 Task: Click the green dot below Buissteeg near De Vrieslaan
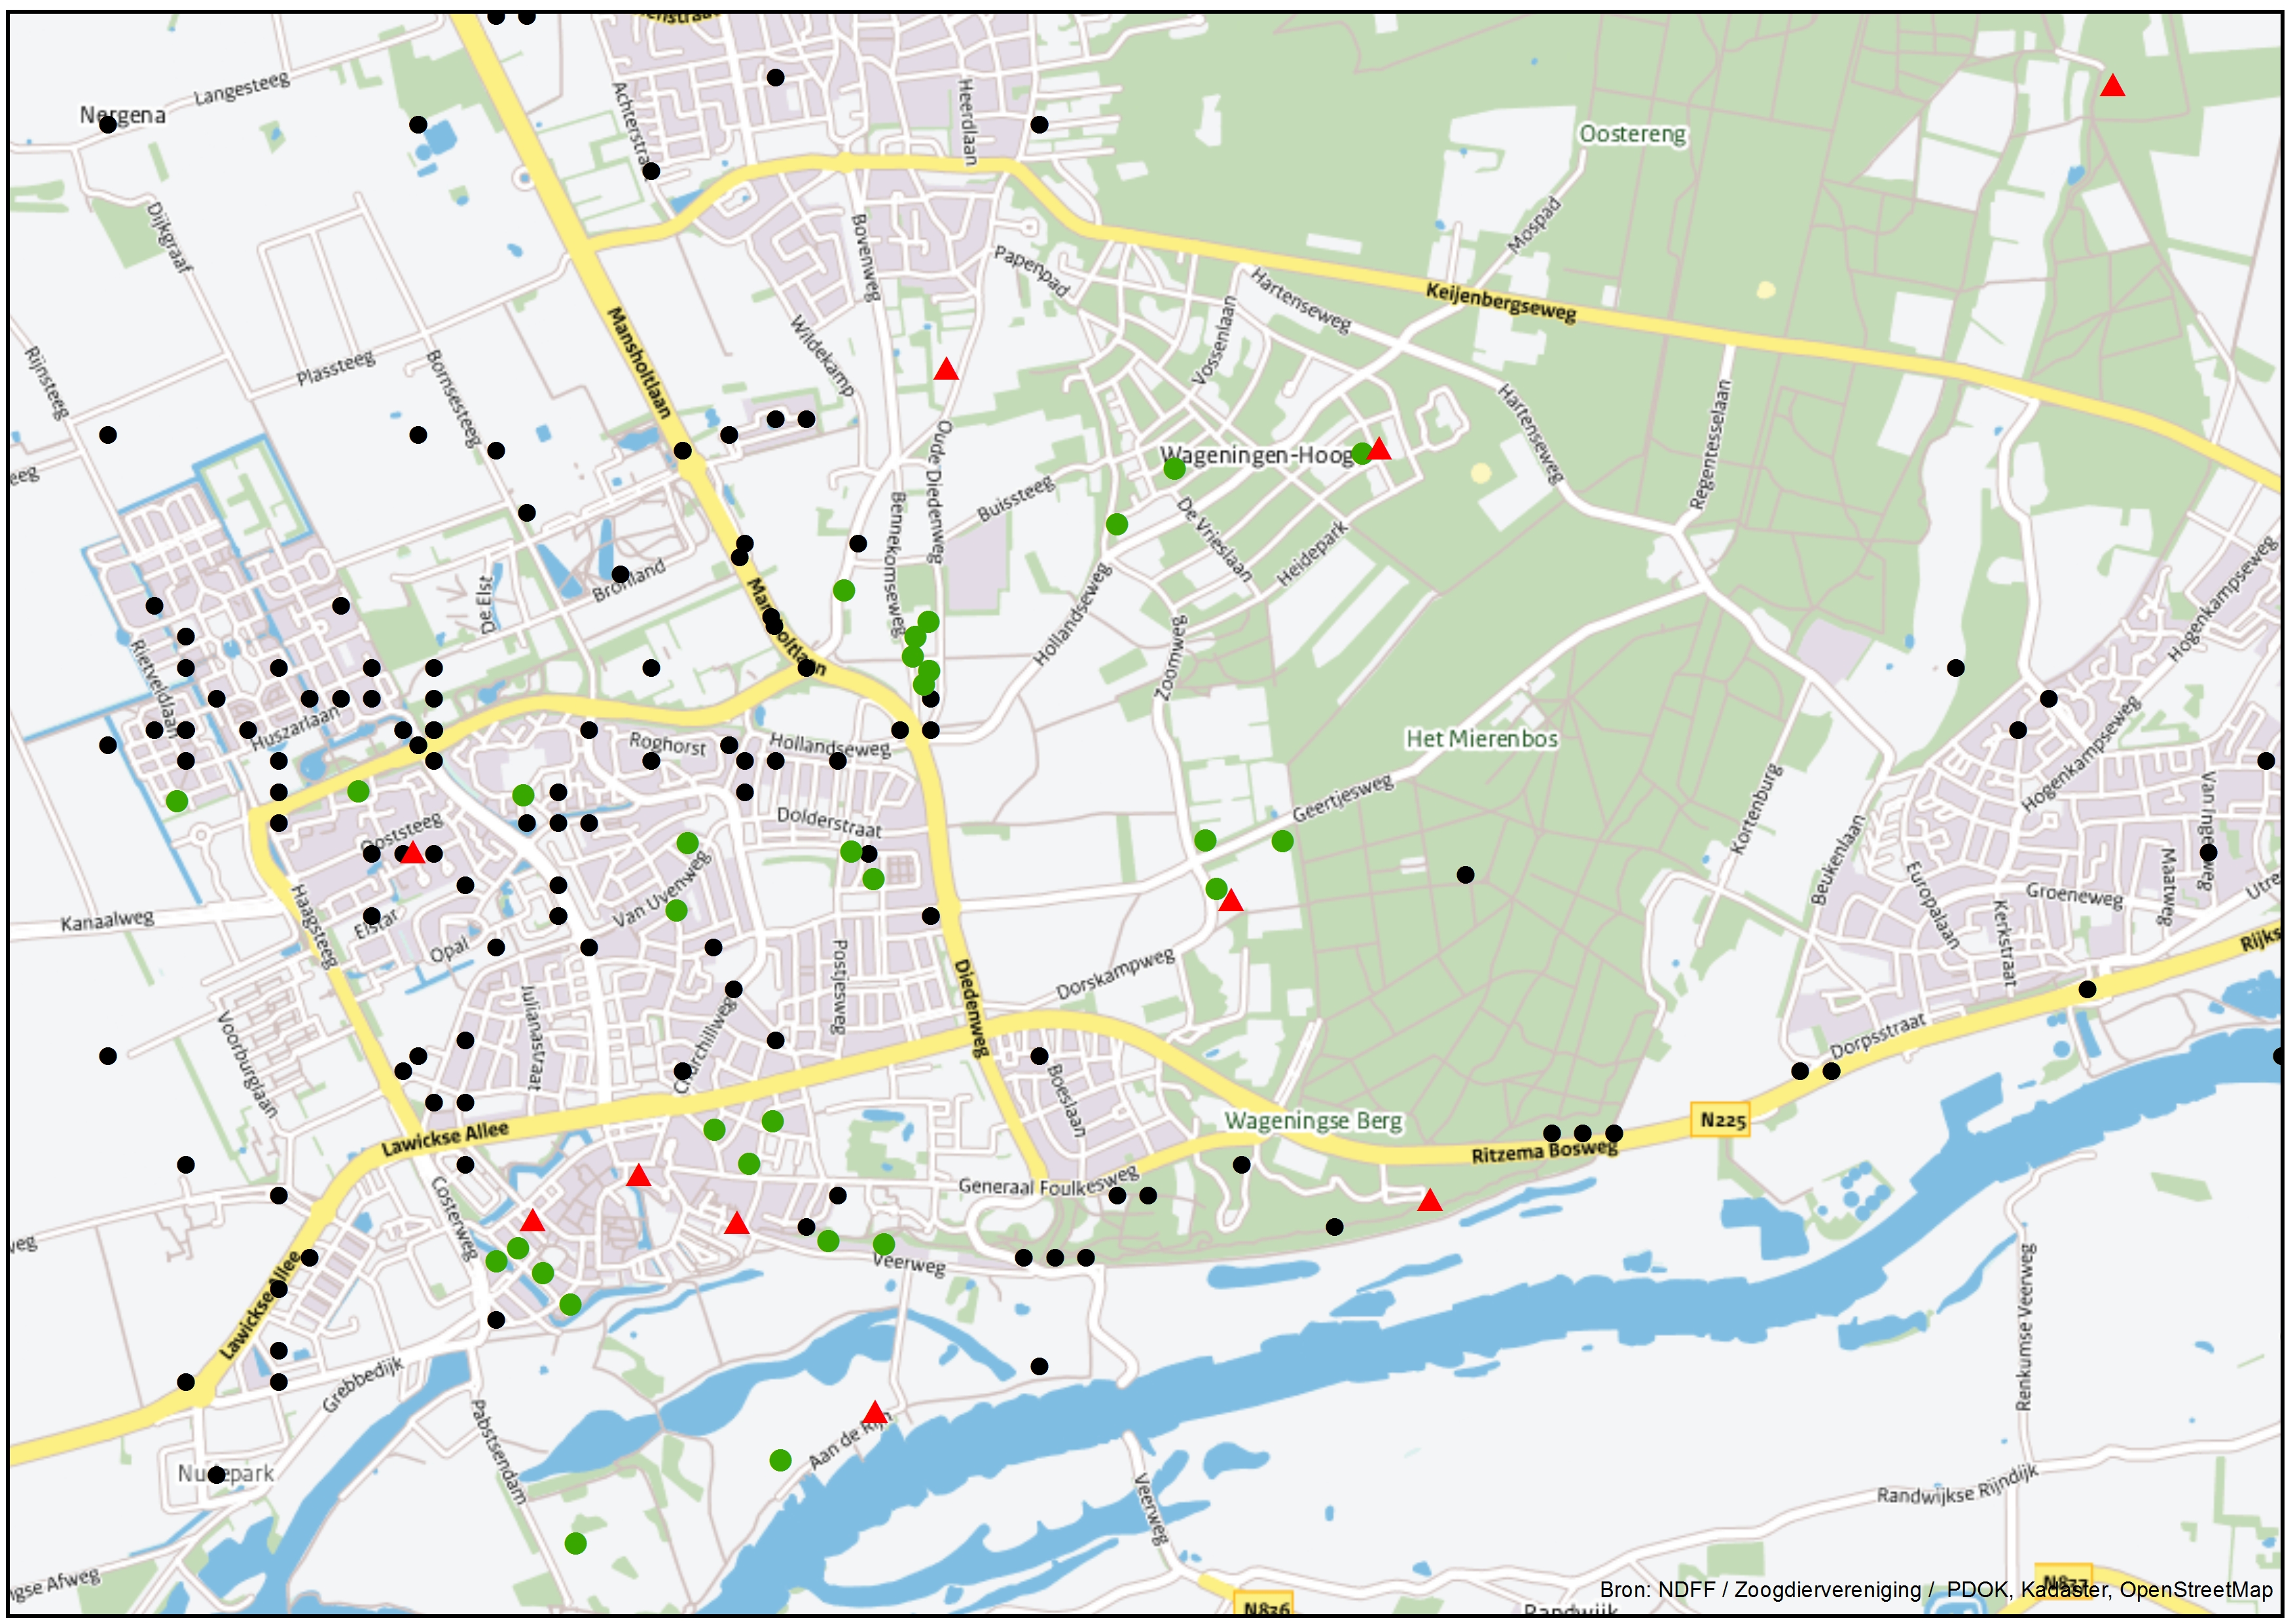[1117, 524]
